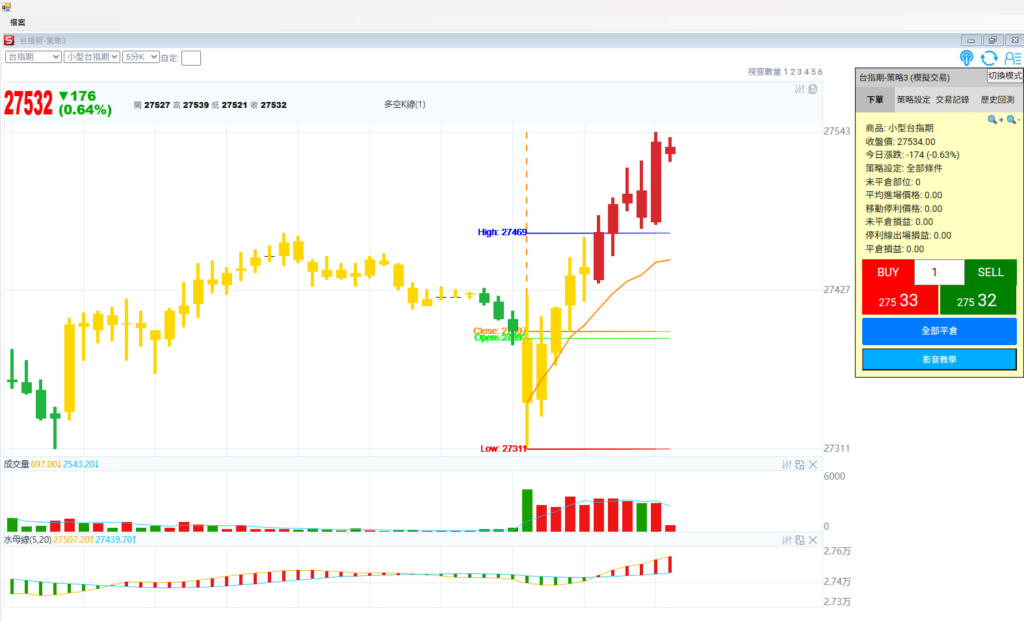Click the blue broadcast signal icon
The height and width of the screenshot is (622, 1024).
click(966, 58)
